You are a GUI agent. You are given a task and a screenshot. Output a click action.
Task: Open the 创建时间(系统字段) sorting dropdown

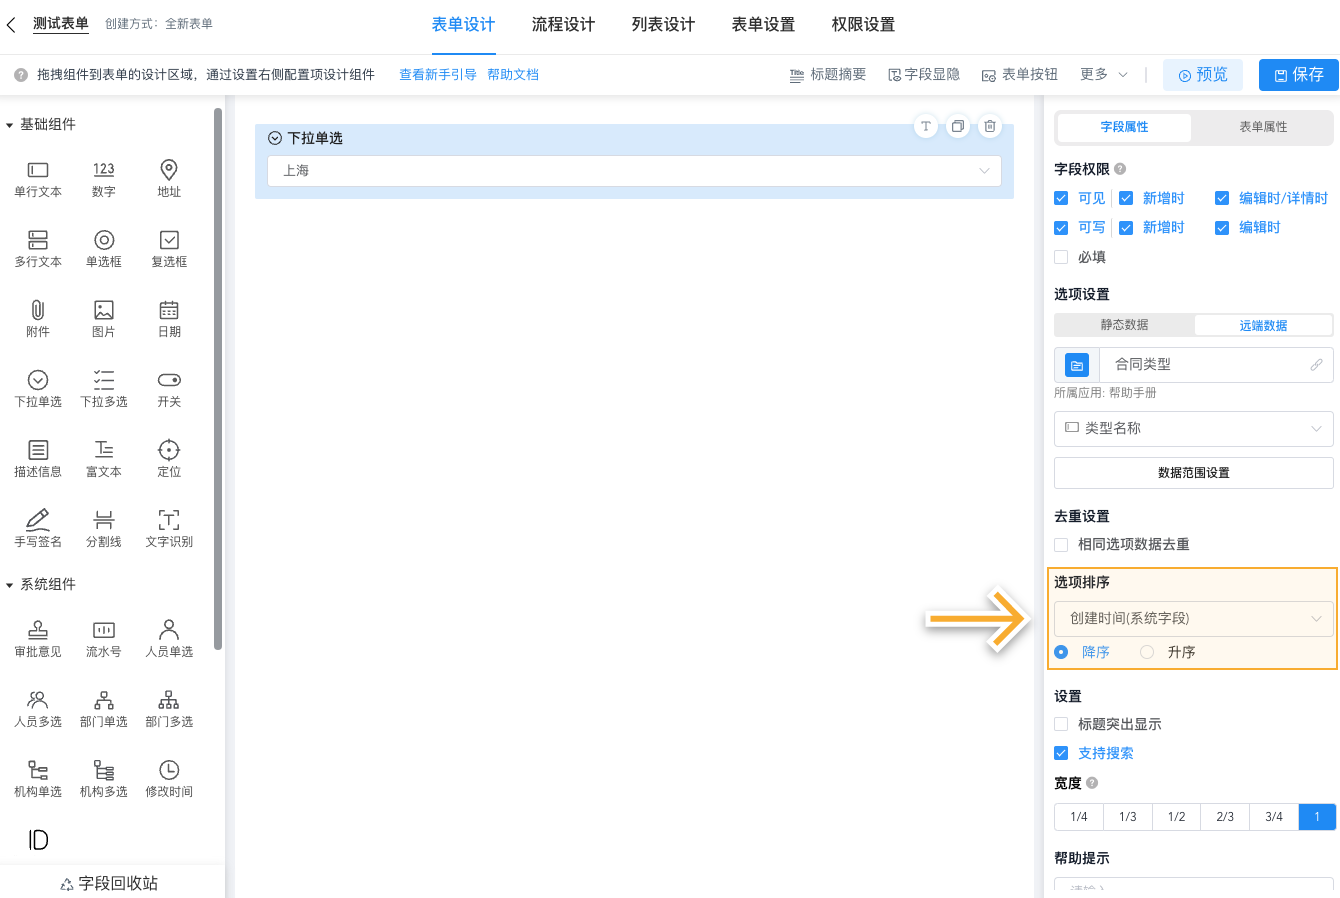click(1192, 619)
